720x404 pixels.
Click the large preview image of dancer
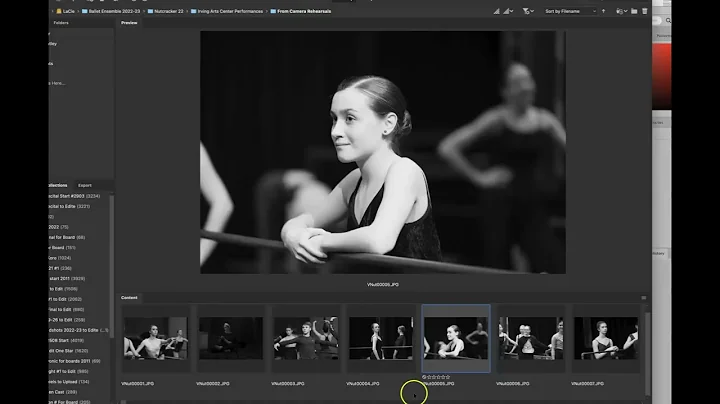pos(383,152)
